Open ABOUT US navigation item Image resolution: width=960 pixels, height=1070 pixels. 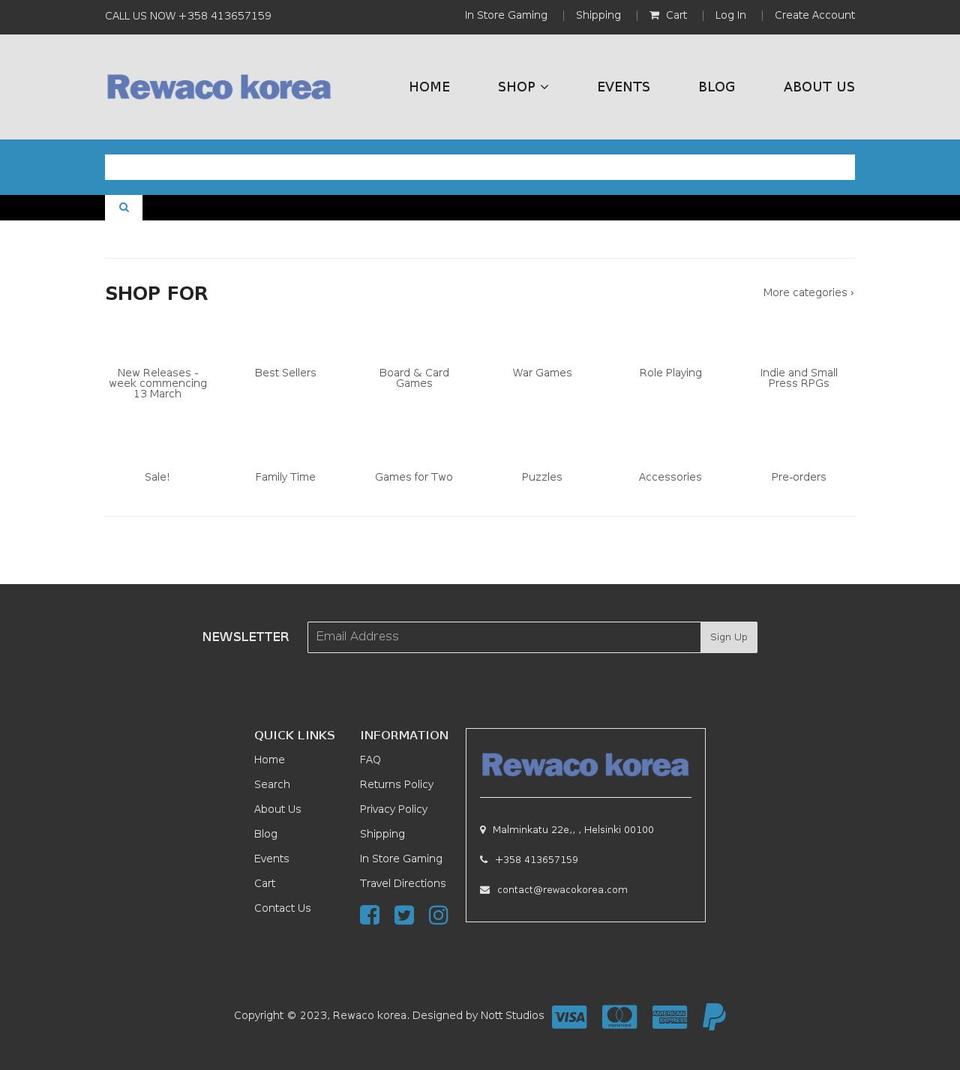point(819,87)
